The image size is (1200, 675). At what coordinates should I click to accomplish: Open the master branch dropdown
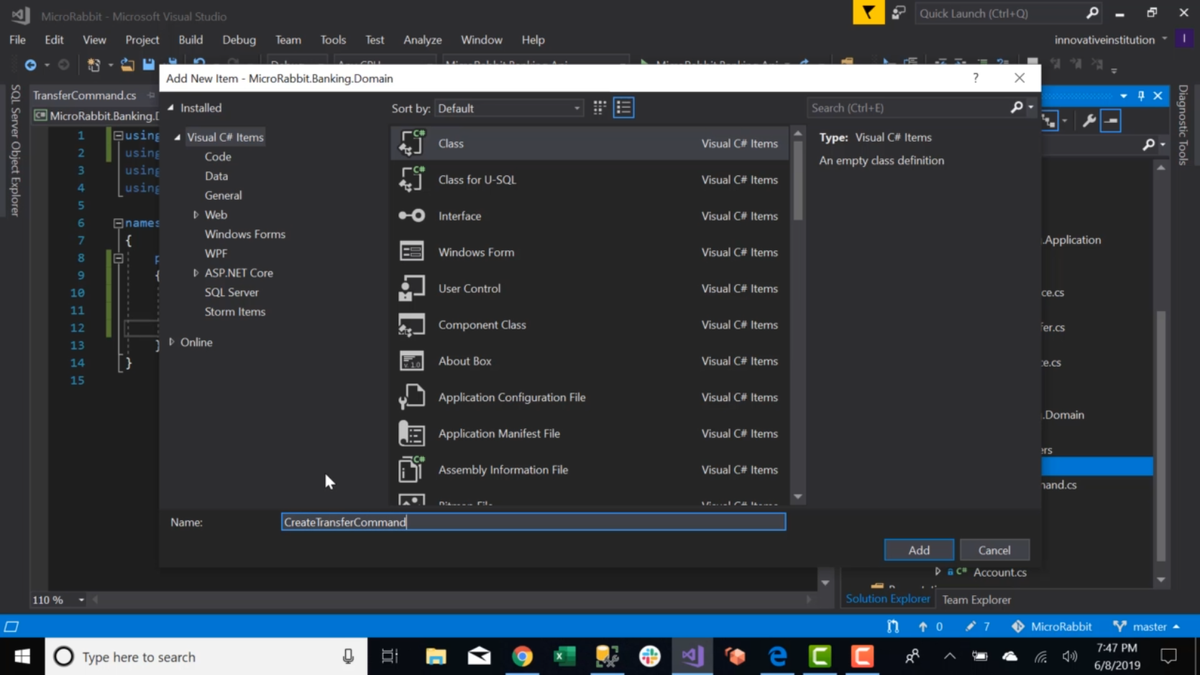pos(1147,627)
